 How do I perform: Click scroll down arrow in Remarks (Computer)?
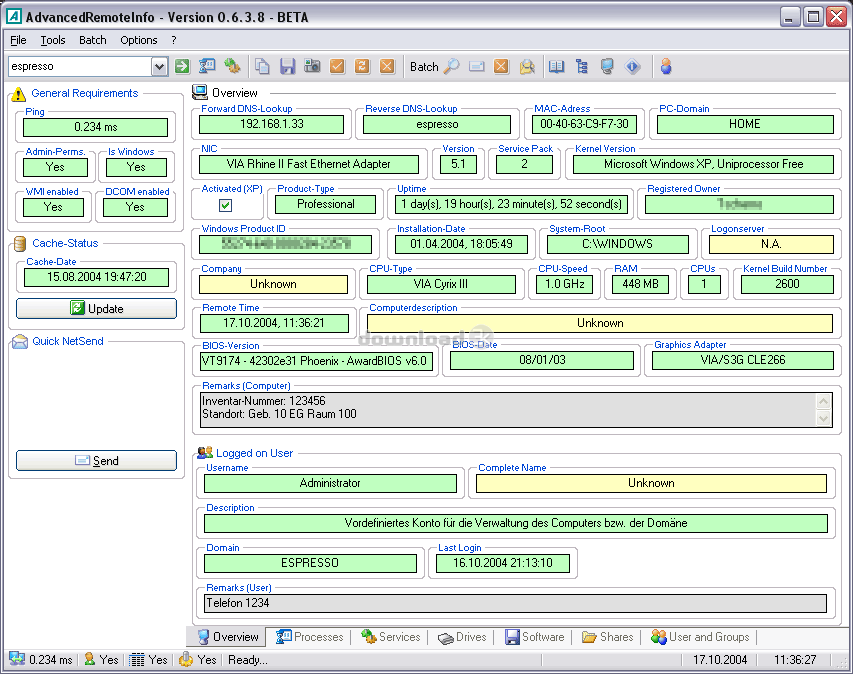(823, 418)
